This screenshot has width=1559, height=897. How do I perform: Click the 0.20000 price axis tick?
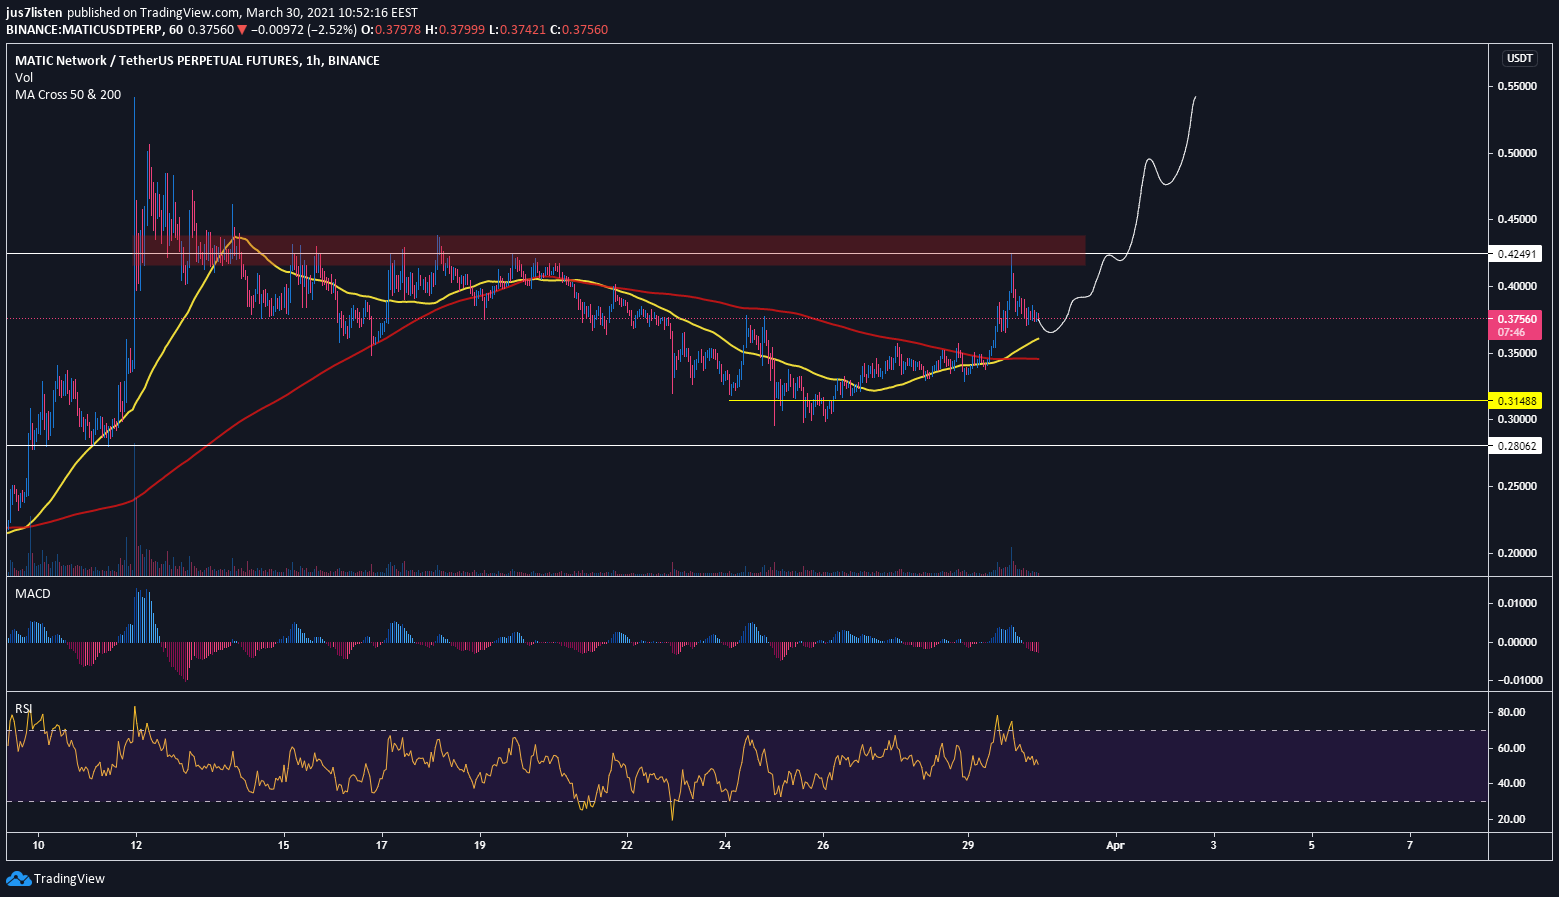[x=1516, y=553]
